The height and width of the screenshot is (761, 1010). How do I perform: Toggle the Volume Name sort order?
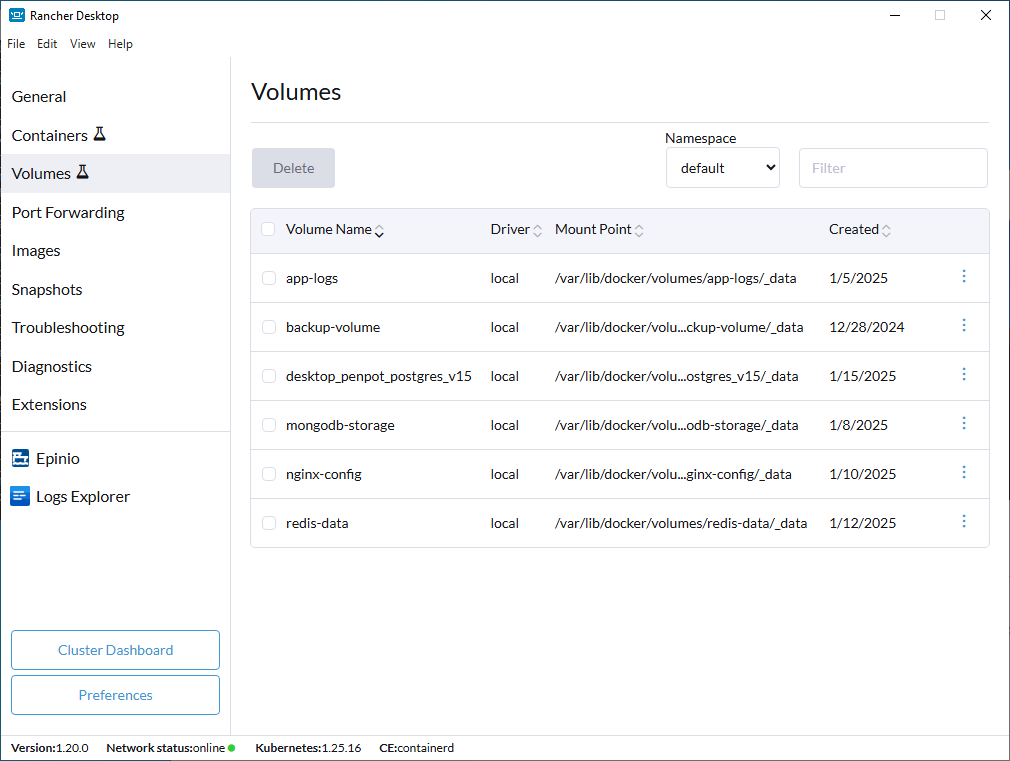coord(379,230)
